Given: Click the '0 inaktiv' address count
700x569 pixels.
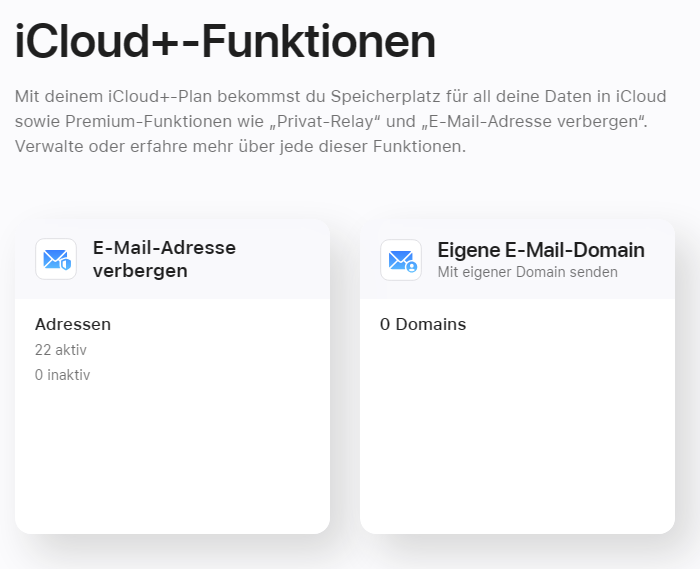Looking at the screenshot, I should (63, 375).
